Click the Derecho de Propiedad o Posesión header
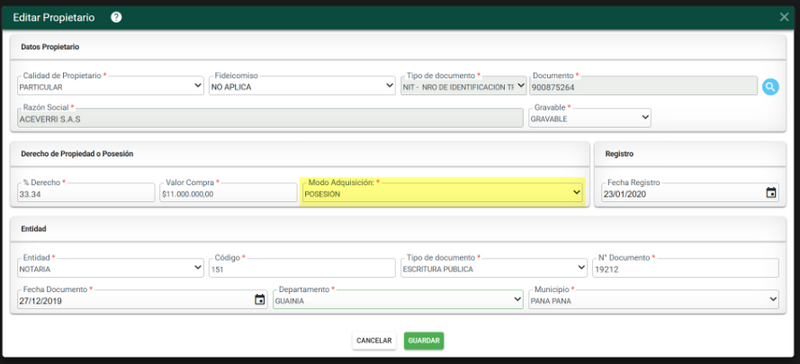The height and width of the screenshot is (364, 800). [77, 154]
